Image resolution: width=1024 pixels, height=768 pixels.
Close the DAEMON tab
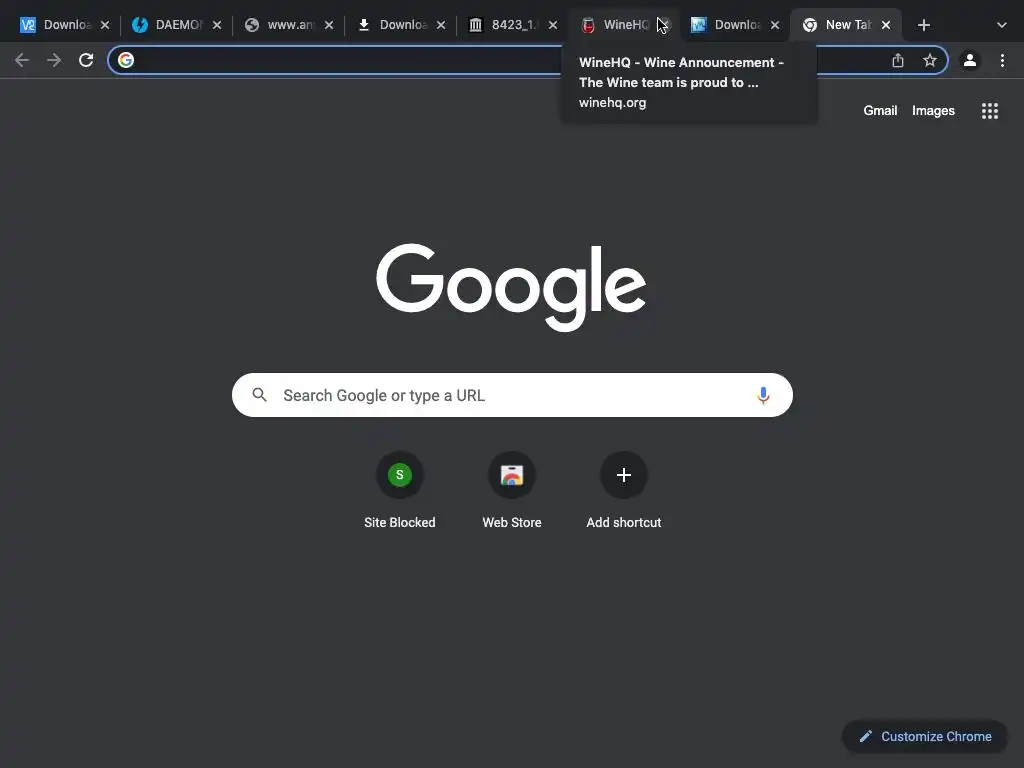click(217, 25)
